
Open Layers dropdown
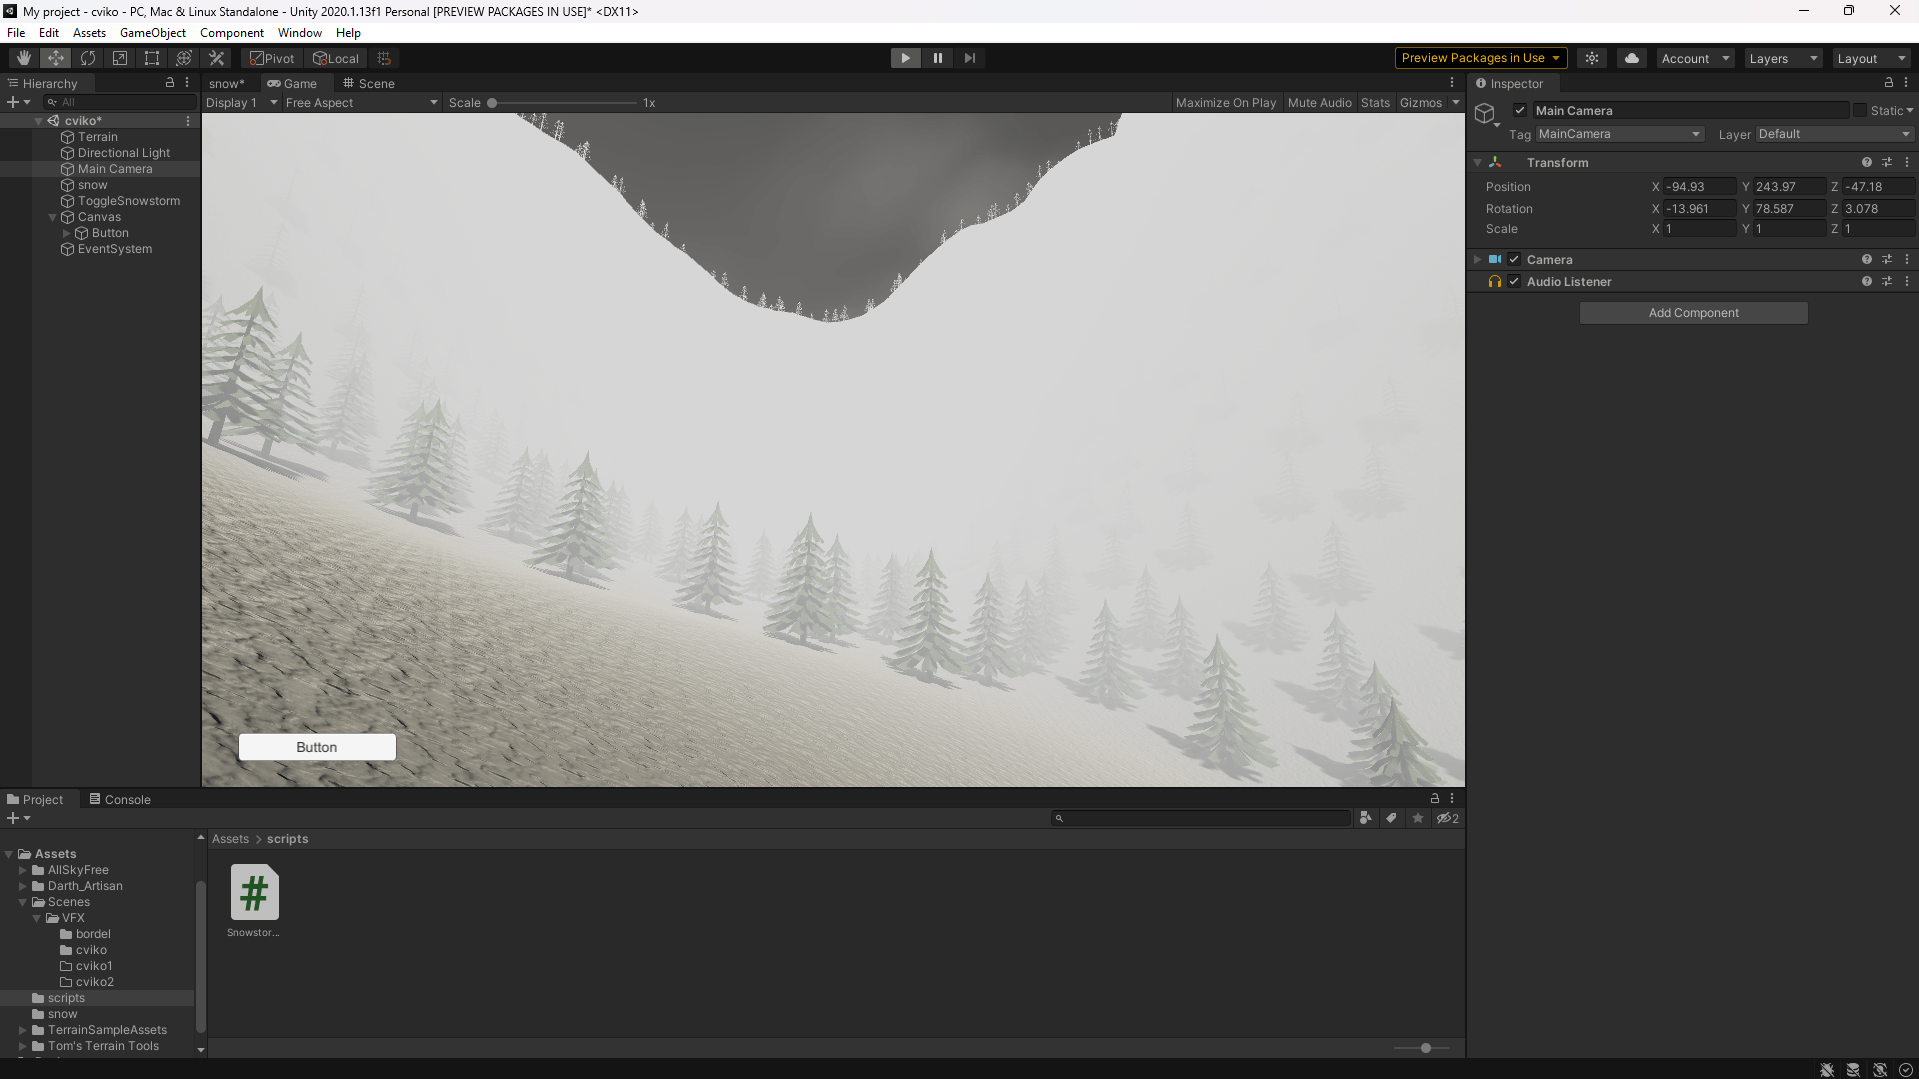point(1783,58)
